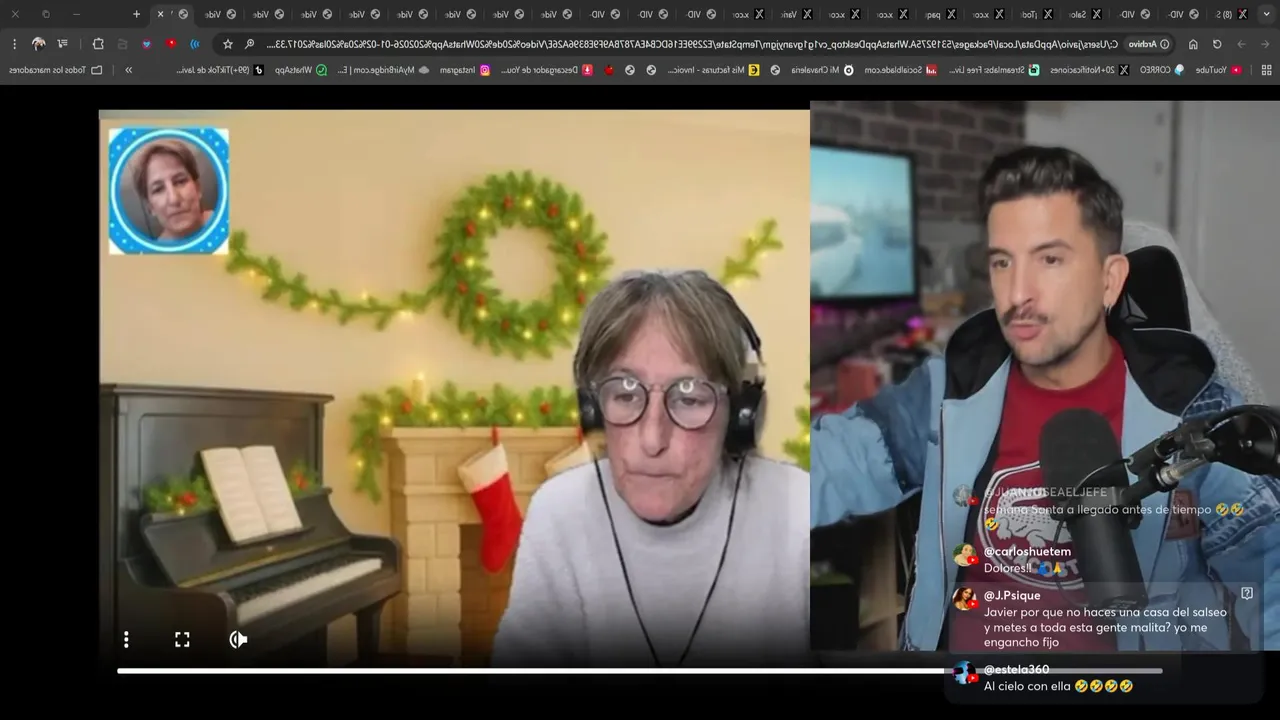The width and height of the screenshot is (1280, 720).
Task: Reload the current page
Action: pos(1217,44)
